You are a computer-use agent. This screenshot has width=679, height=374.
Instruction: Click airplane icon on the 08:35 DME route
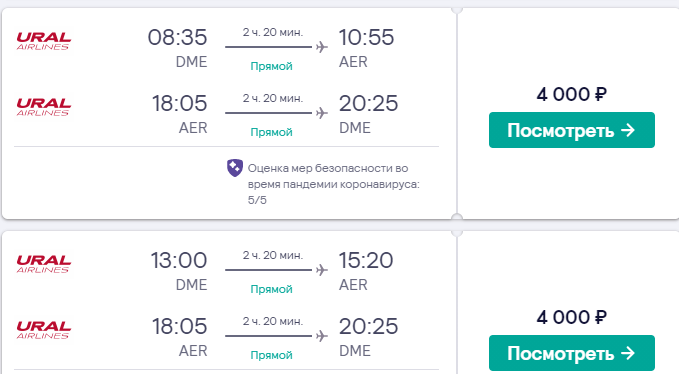[x=321, y=47]
